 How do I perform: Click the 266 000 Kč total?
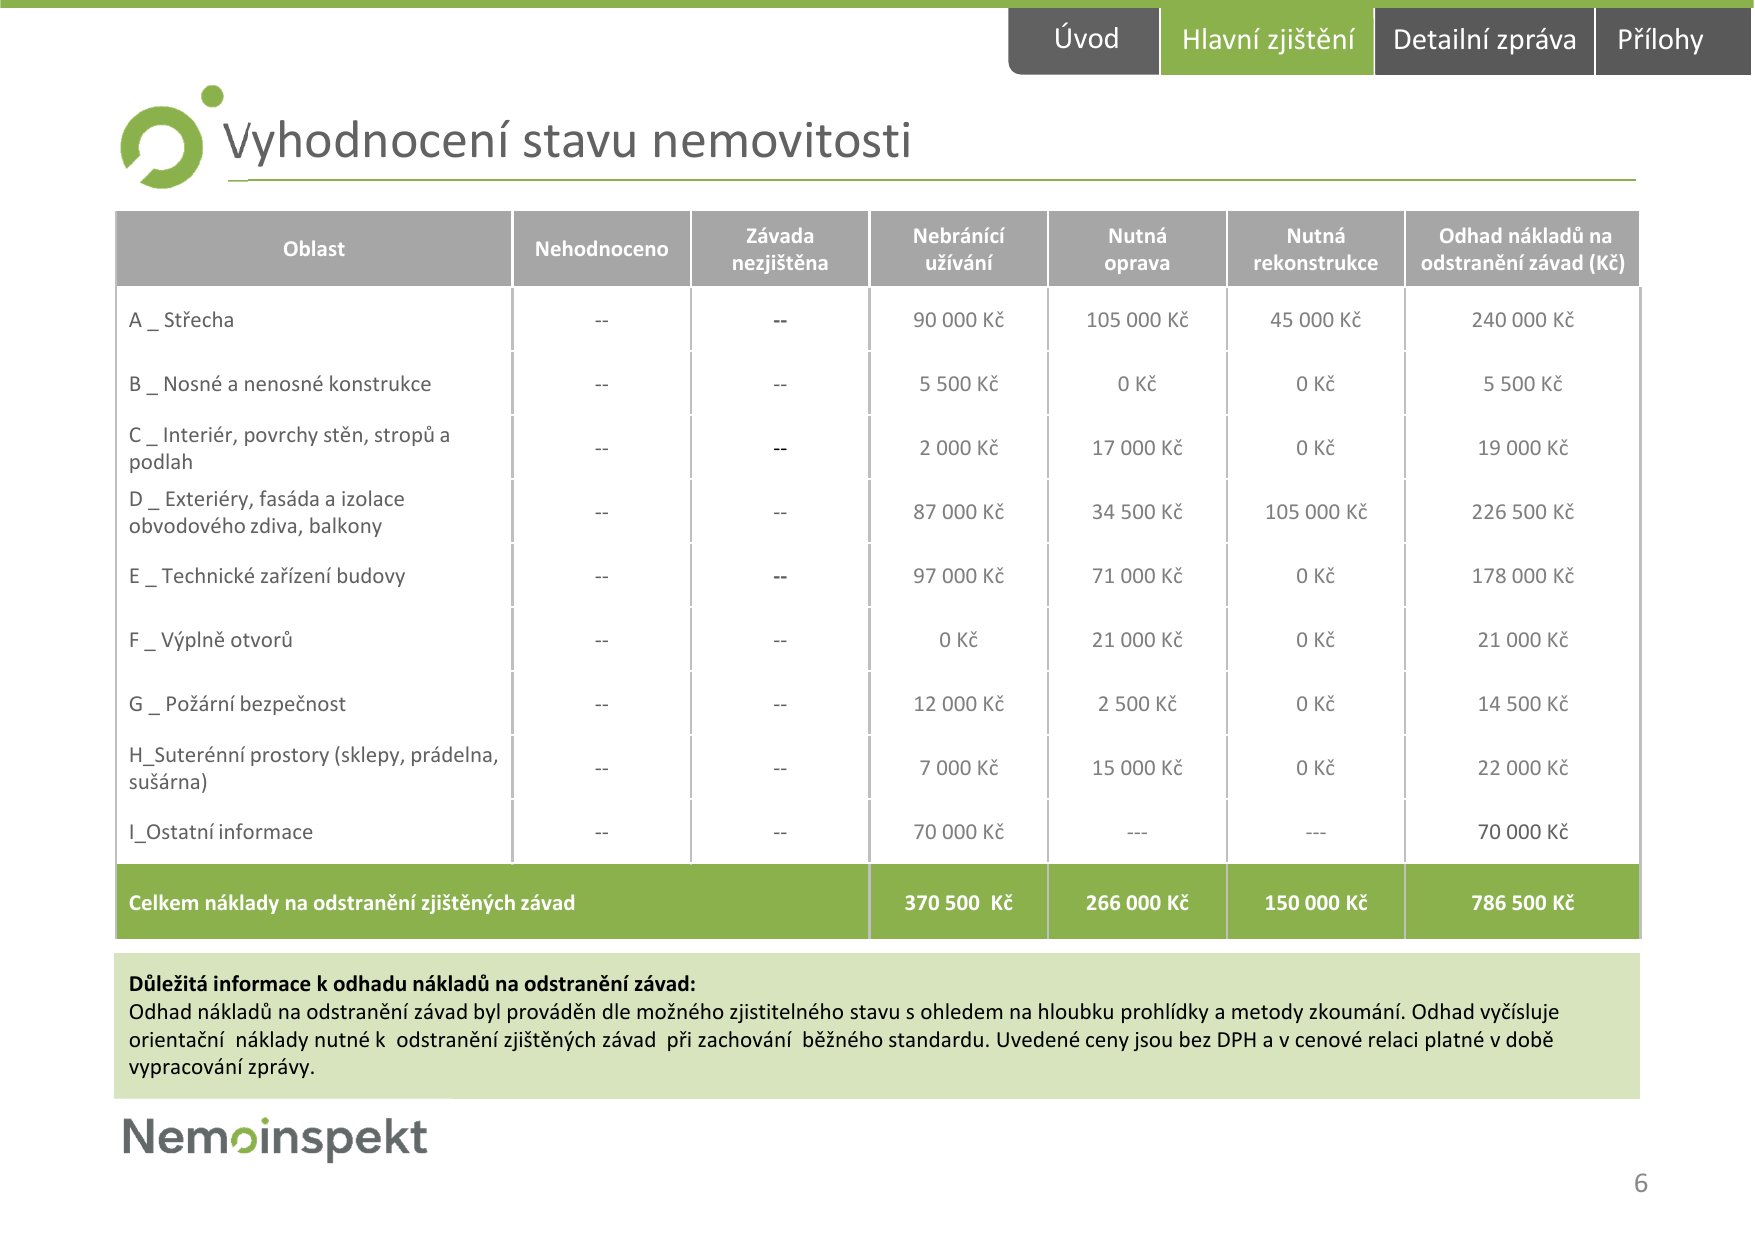[x=1137, y=903]
